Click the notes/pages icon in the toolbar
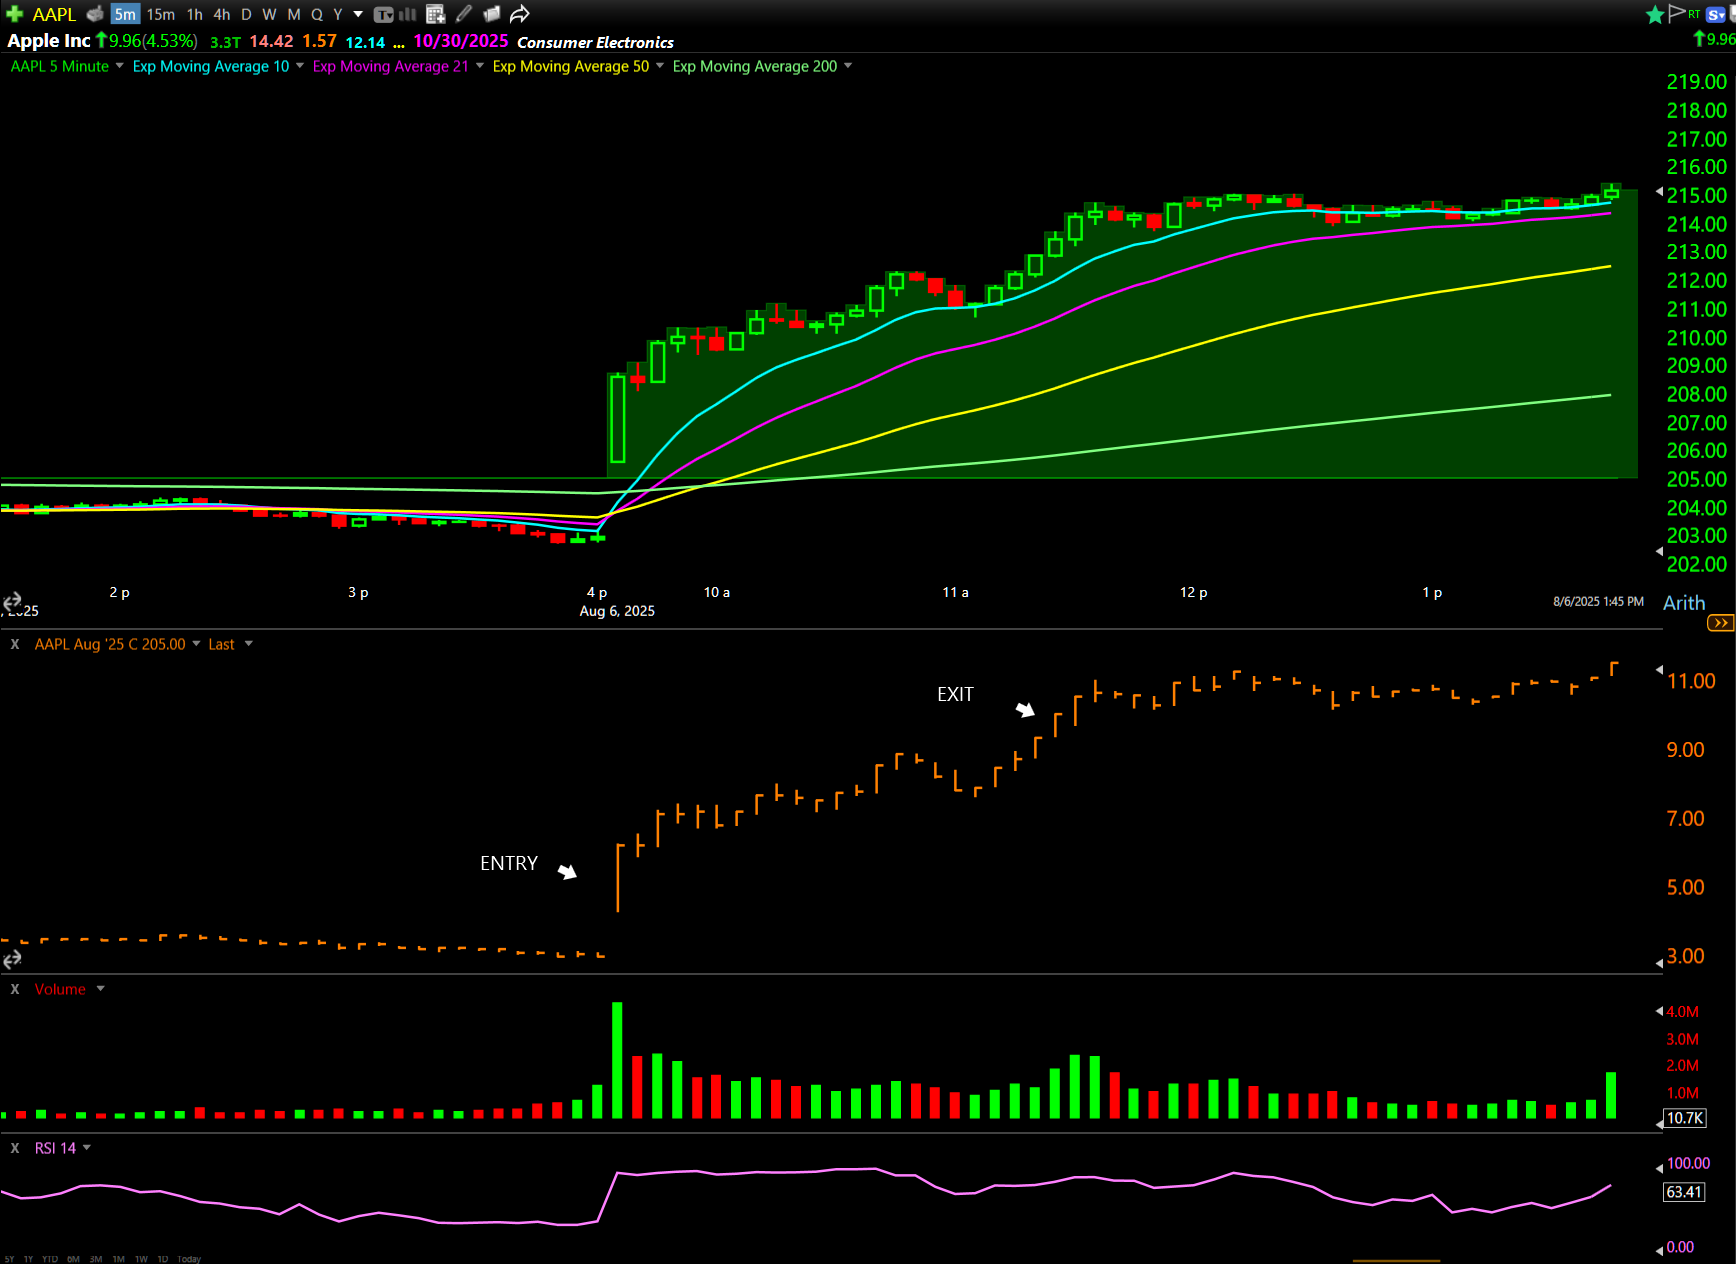The height and width of the screenshot is (1264, 1736). pos(492,14)
